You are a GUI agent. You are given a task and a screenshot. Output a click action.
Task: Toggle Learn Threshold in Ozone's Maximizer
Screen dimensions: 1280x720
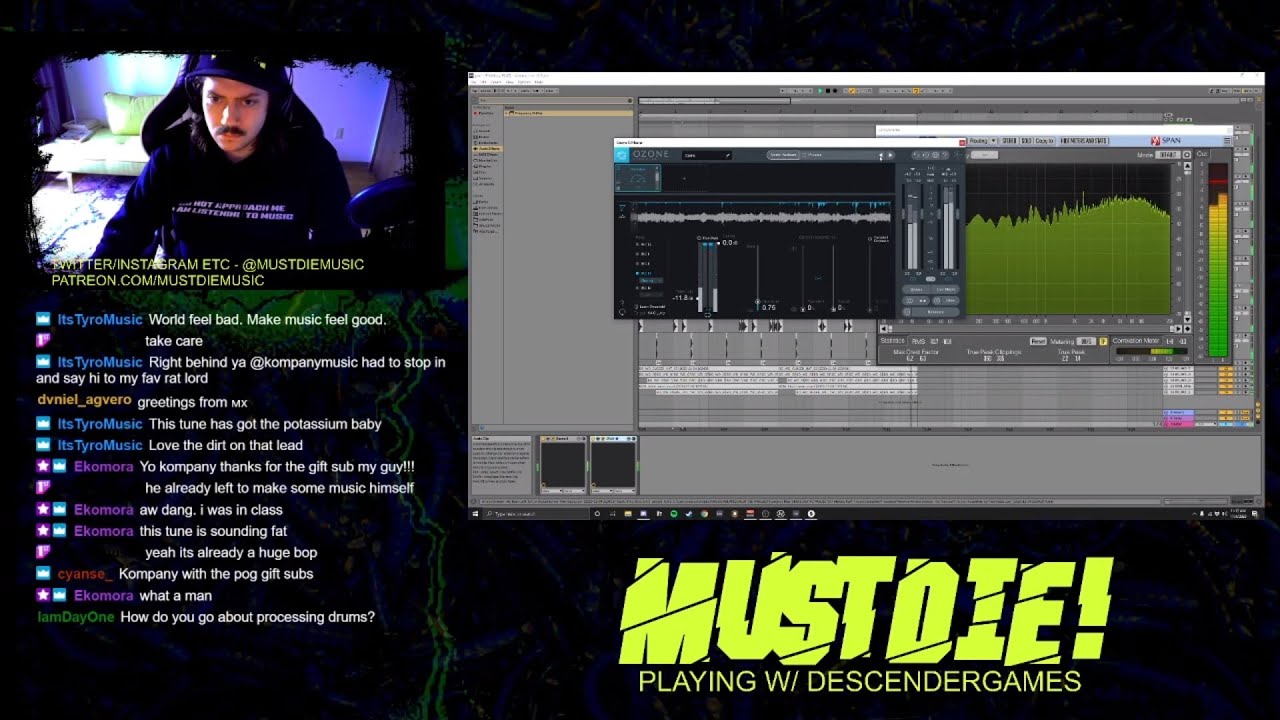coord(649,307)
